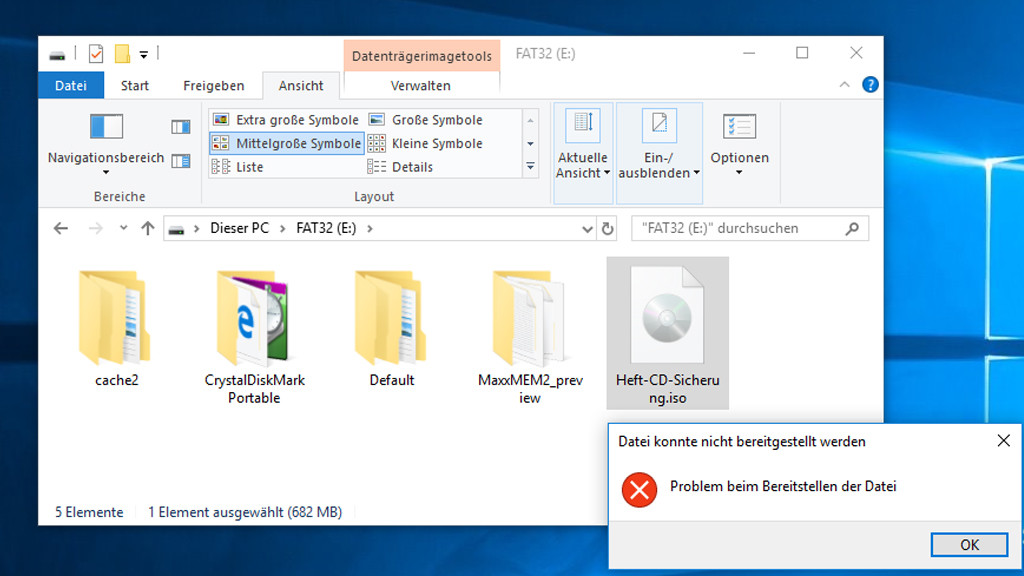Open the Aktuelle Ansicht dropdown
Screen dimensions: 1024x576
(x=583, y=153)
